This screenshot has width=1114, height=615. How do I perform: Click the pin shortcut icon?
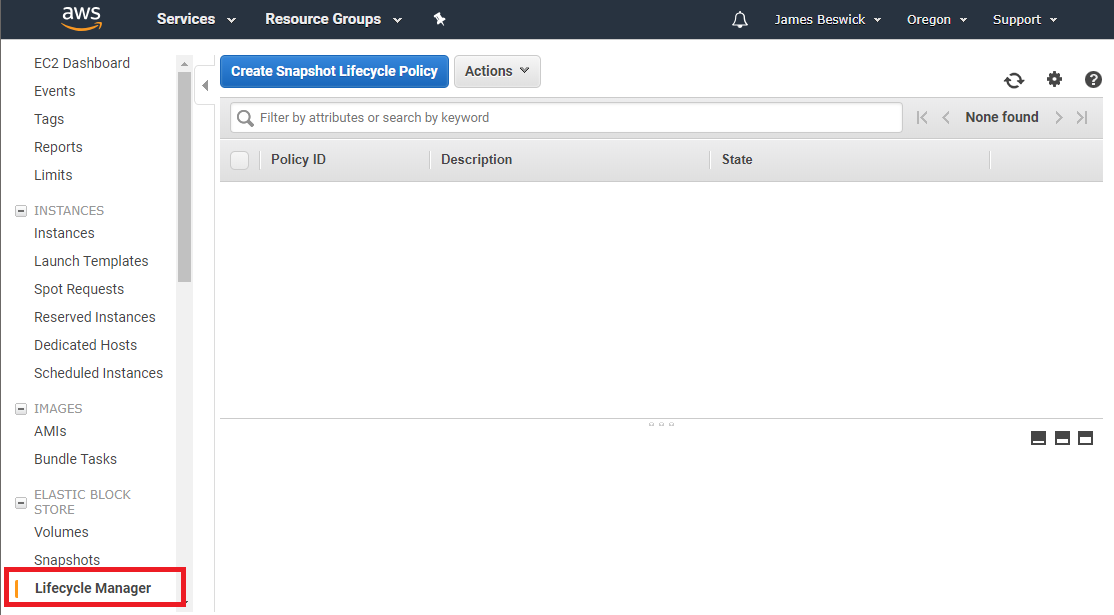[x=440, y=19]
